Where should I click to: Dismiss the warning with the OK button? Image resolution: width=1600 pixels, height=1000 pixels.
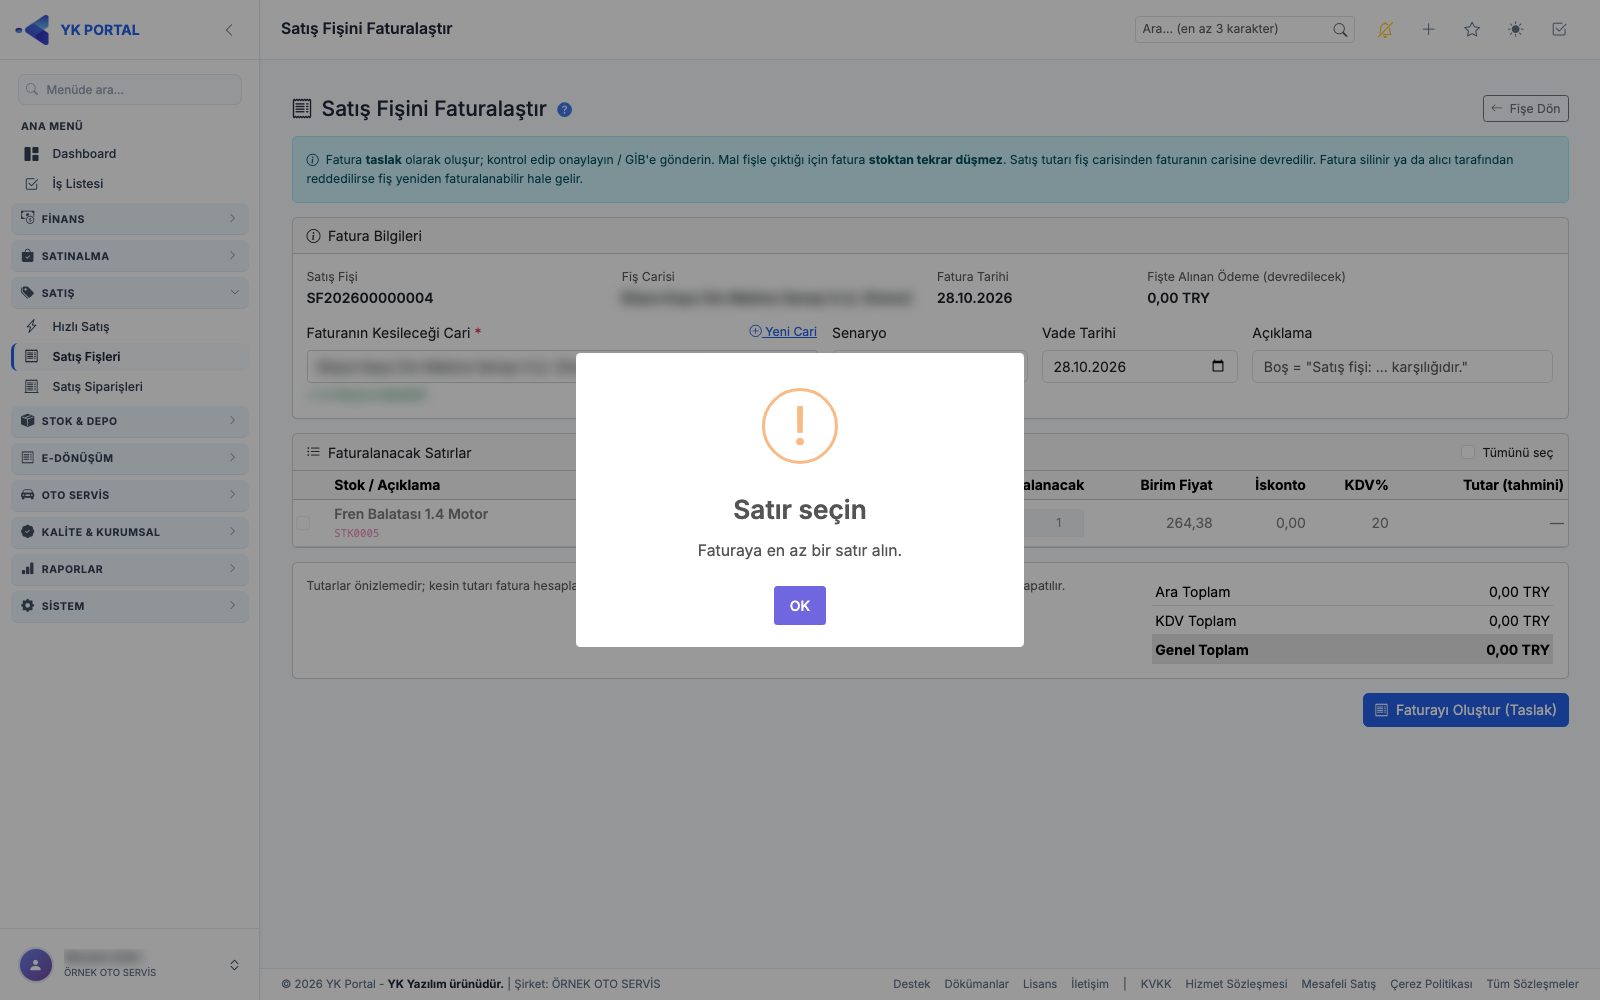(799, 605)
